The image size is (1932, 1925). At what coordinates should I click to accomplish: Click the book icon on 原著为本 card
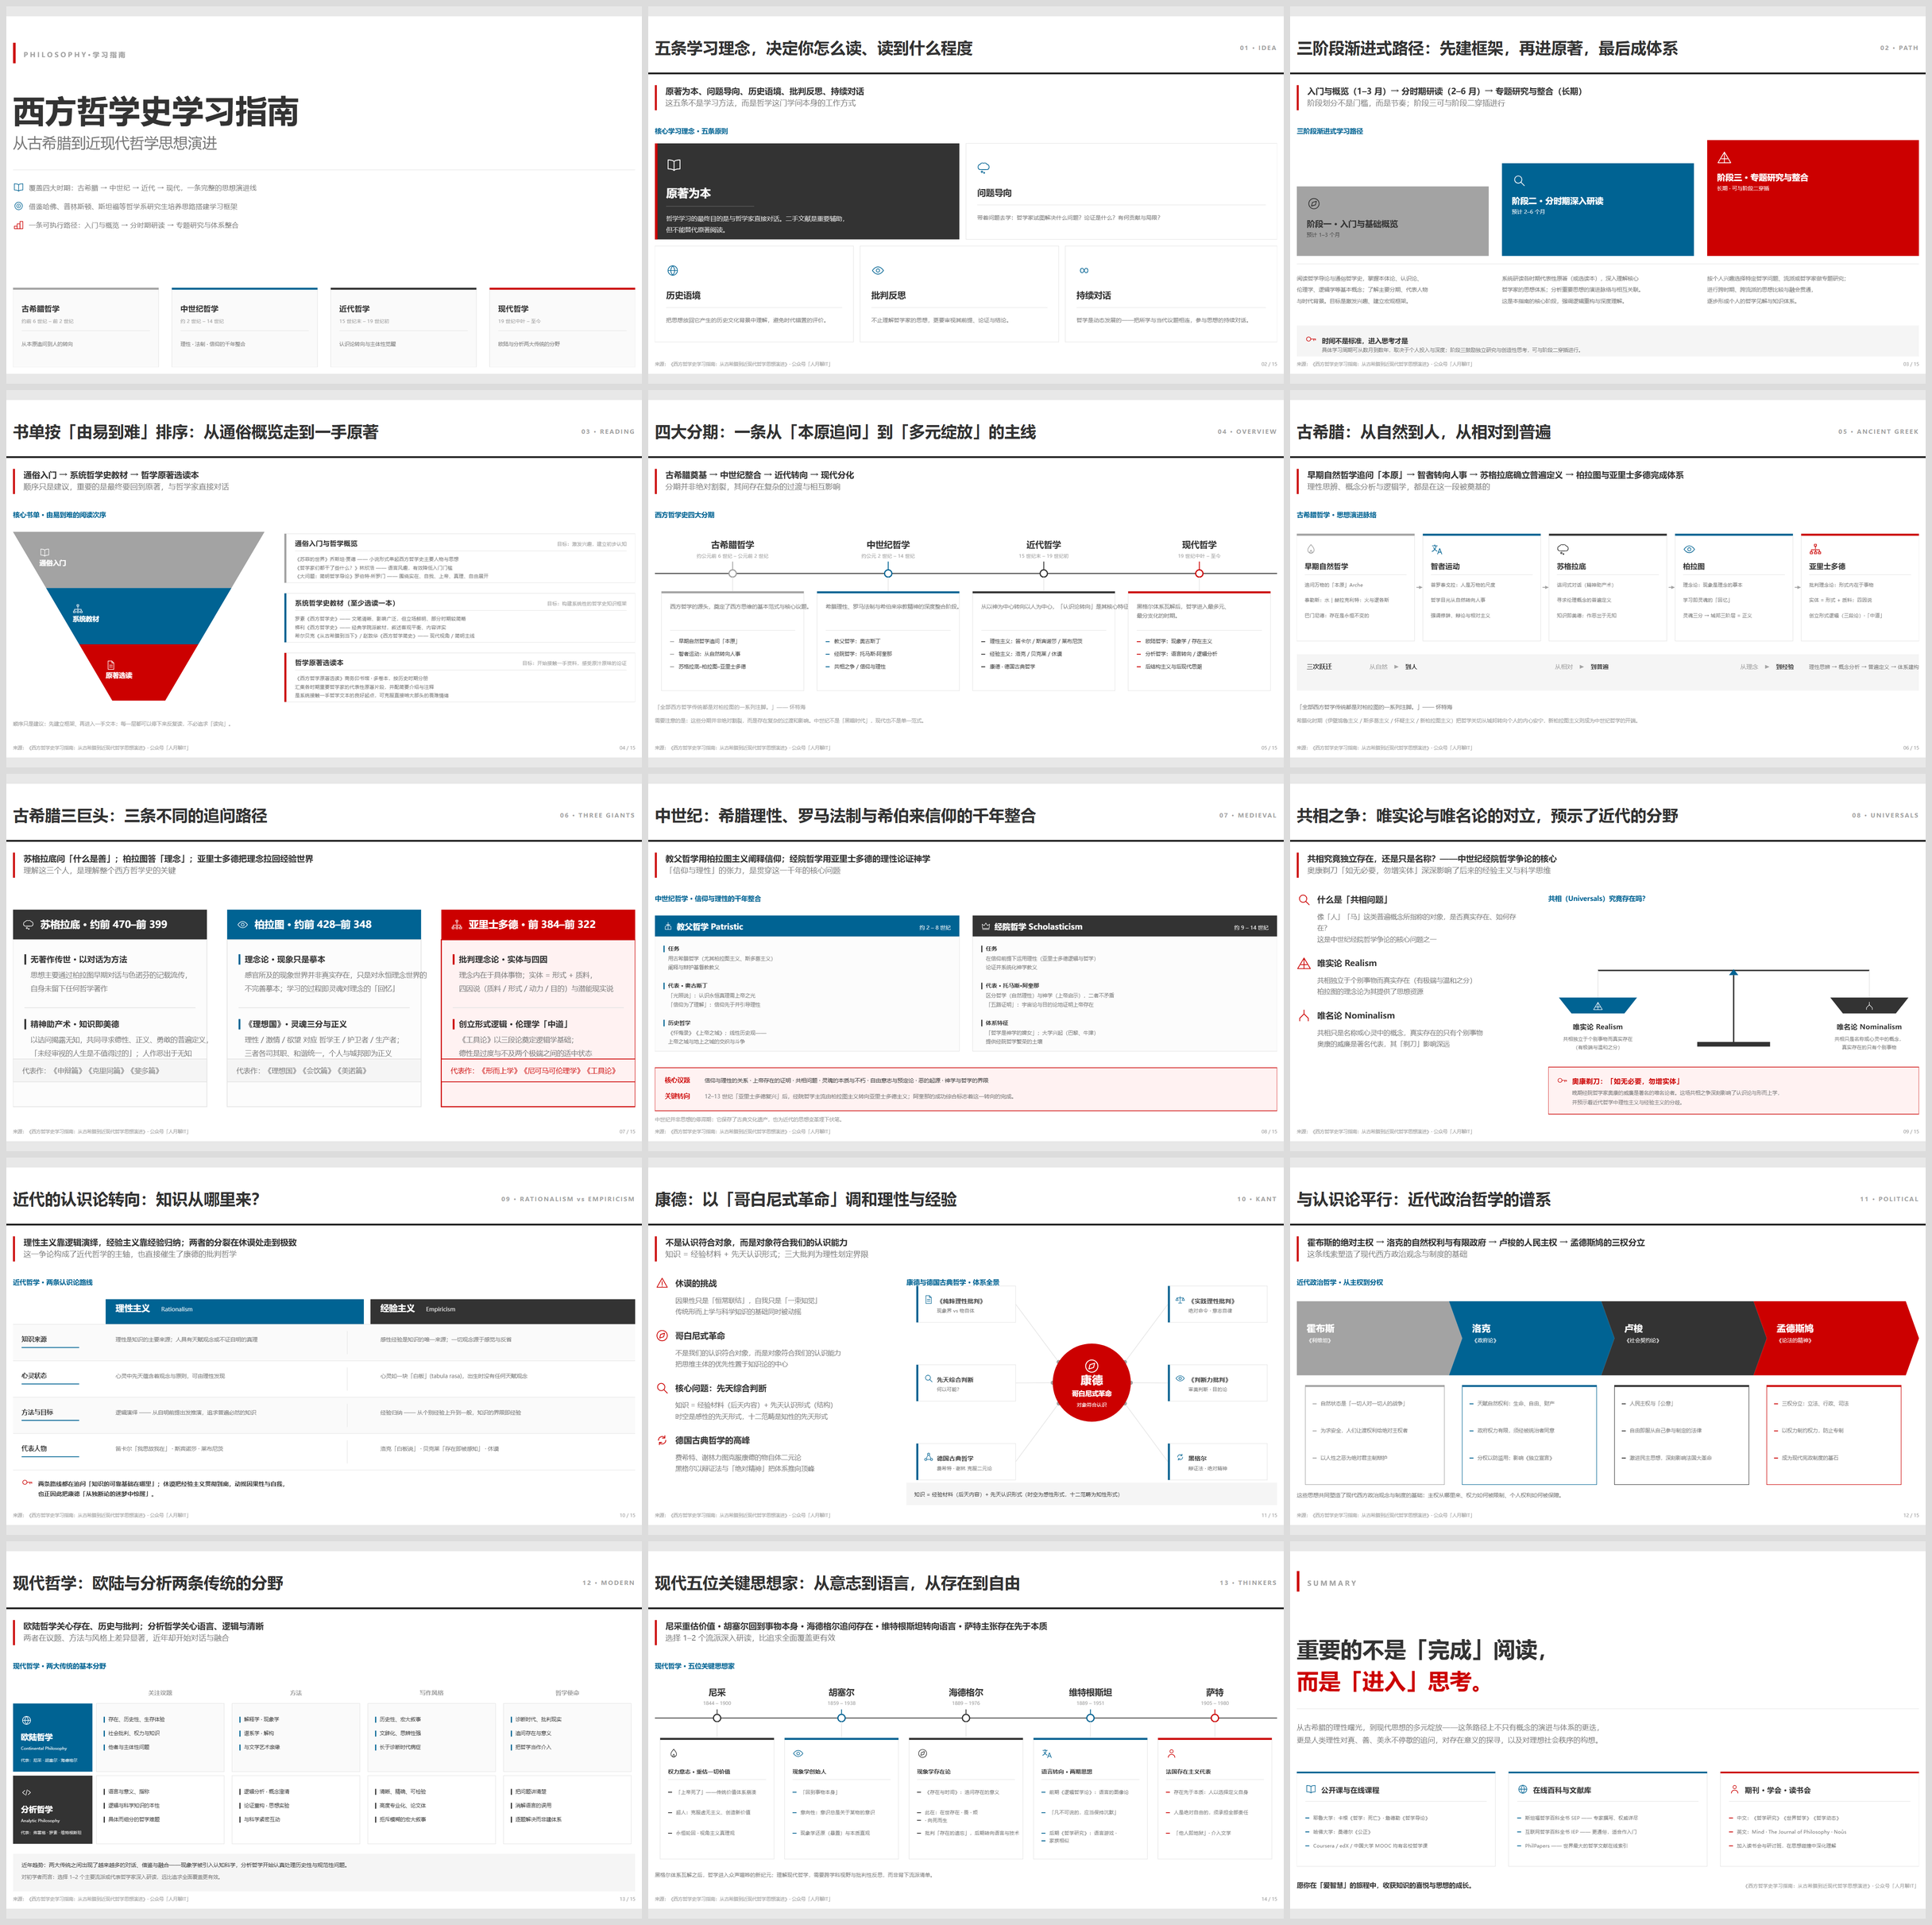point(674,165)
